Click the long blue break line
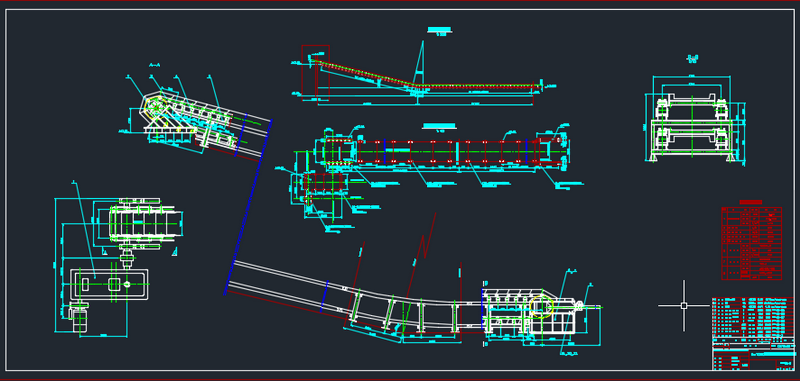Image resolution: width=800 pixels, height=381 pixels. [248, 207]
